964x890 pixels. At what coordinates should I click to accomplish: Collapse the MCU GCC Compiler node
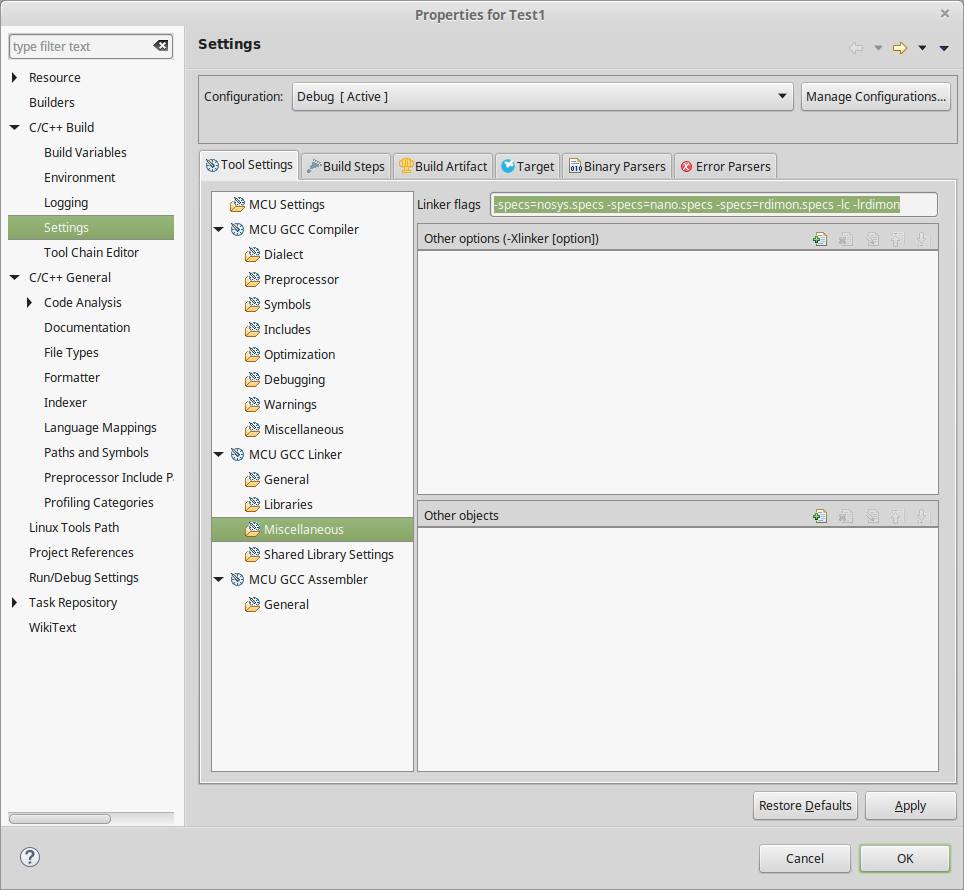click(219, 230)
